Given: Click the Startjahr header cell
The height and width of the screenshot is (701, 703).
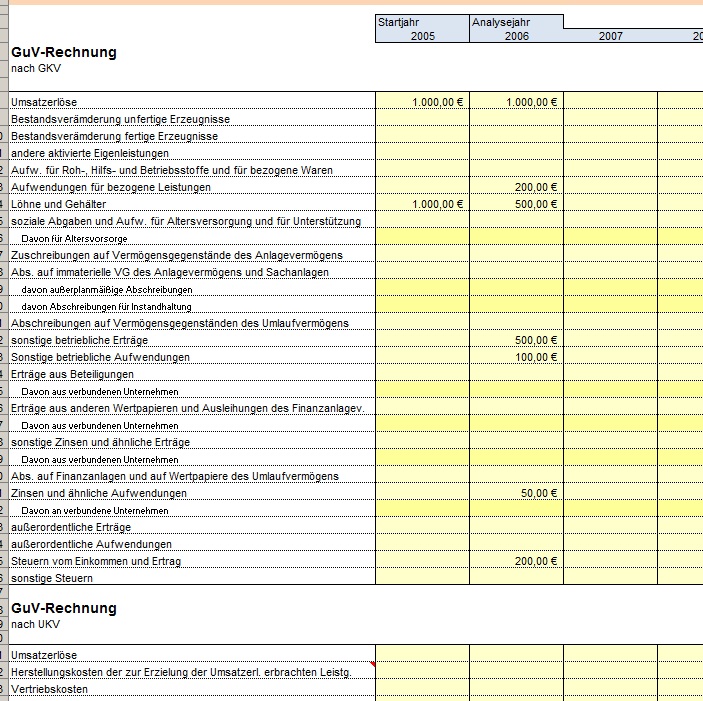Looking at the screenshot, I should (x=422, y=21).
